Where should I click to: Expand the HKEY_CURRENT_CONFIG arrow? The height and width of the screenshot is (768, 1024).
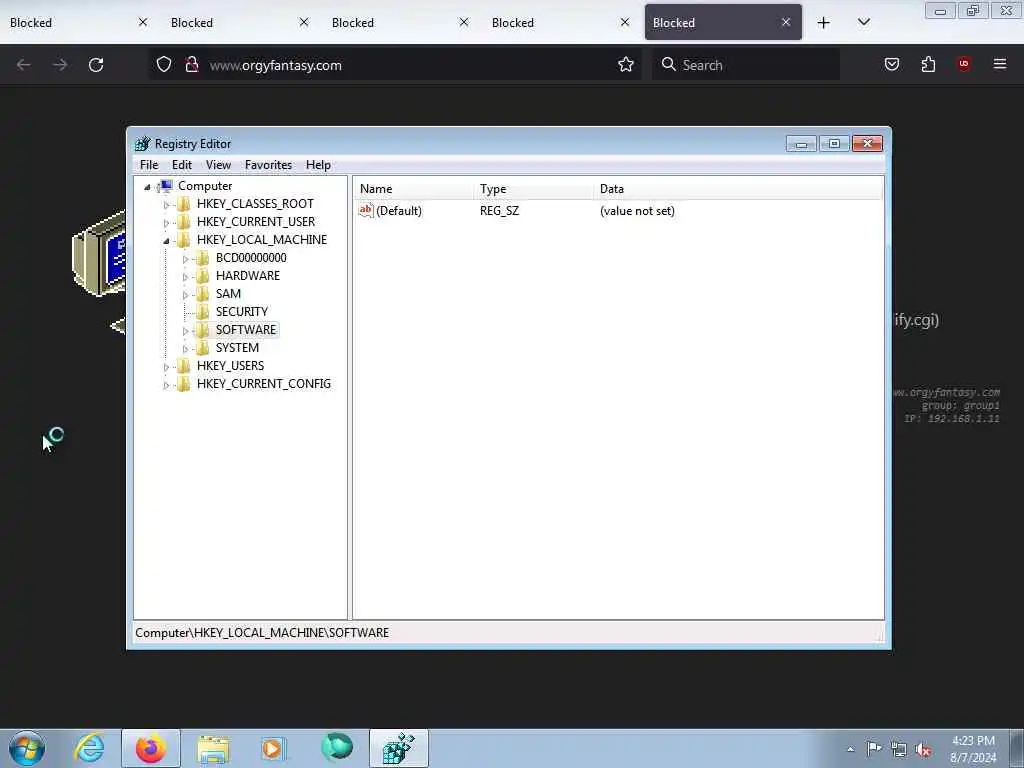[x=166, y=385]
